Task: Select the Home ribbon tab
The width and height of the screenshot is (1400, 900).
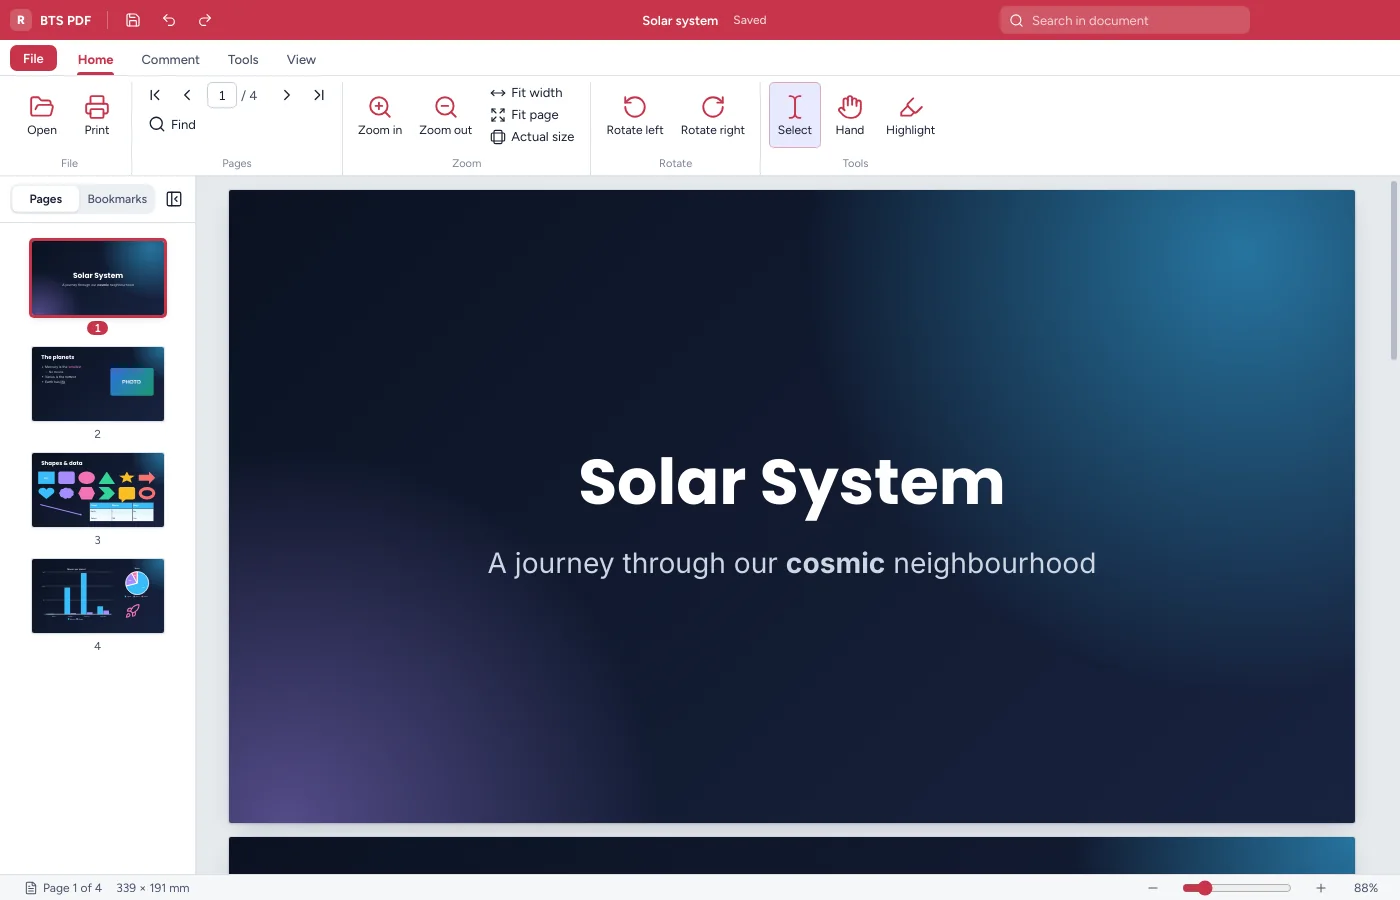Action: pos(96,60)
